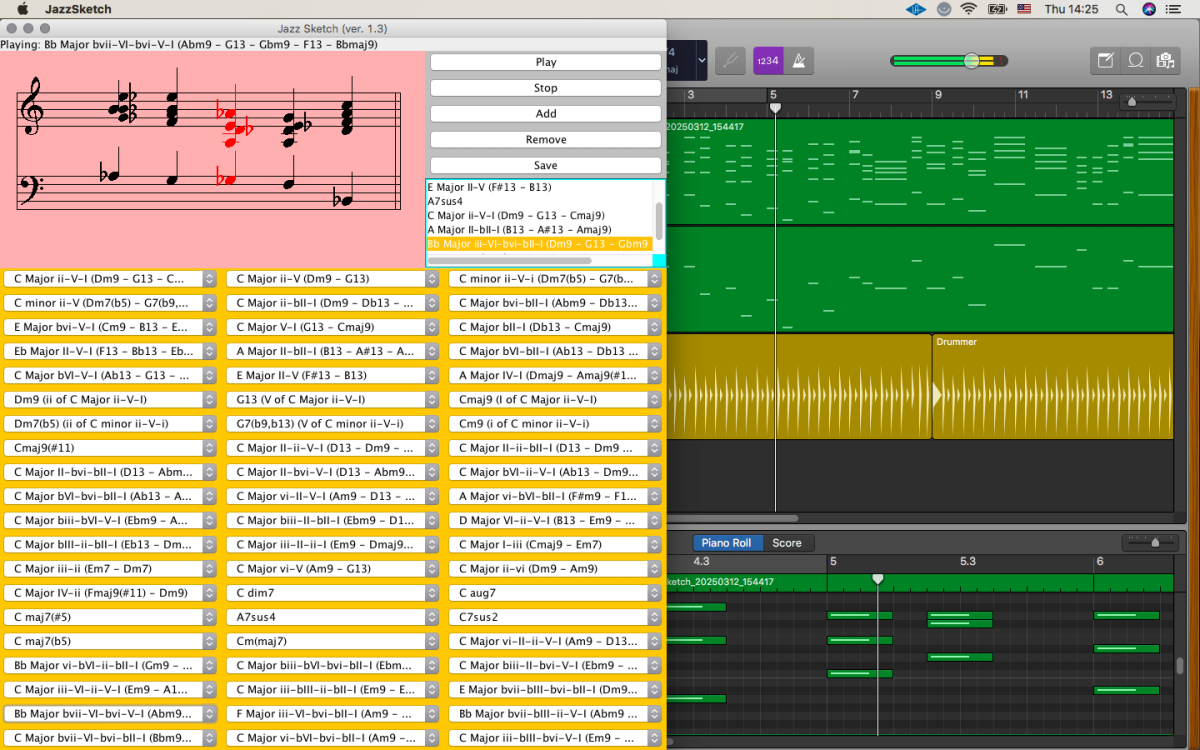
Task: Toggle the metronome in GarageBand
Action: coord(799,60)
